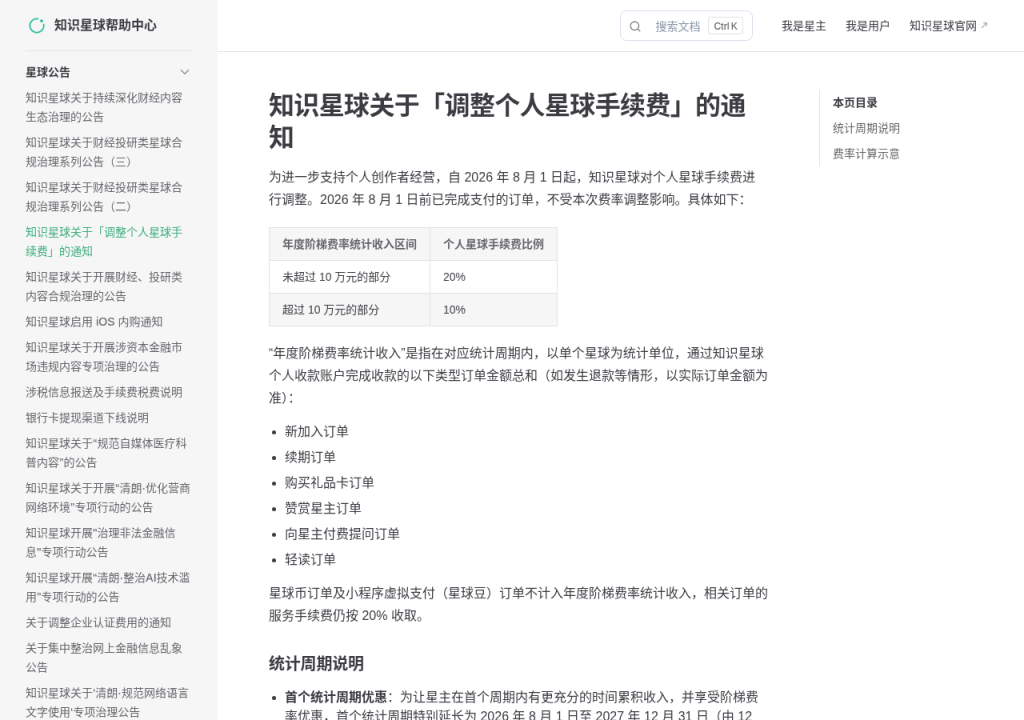Open 清朗·规范网络语言文字使用专项治理公告

click(107, 702)
